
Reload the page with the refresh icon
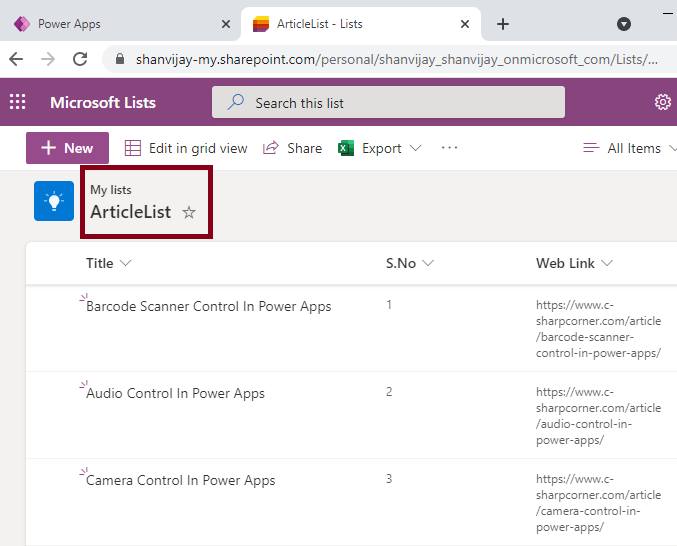(x=80, y=59)
